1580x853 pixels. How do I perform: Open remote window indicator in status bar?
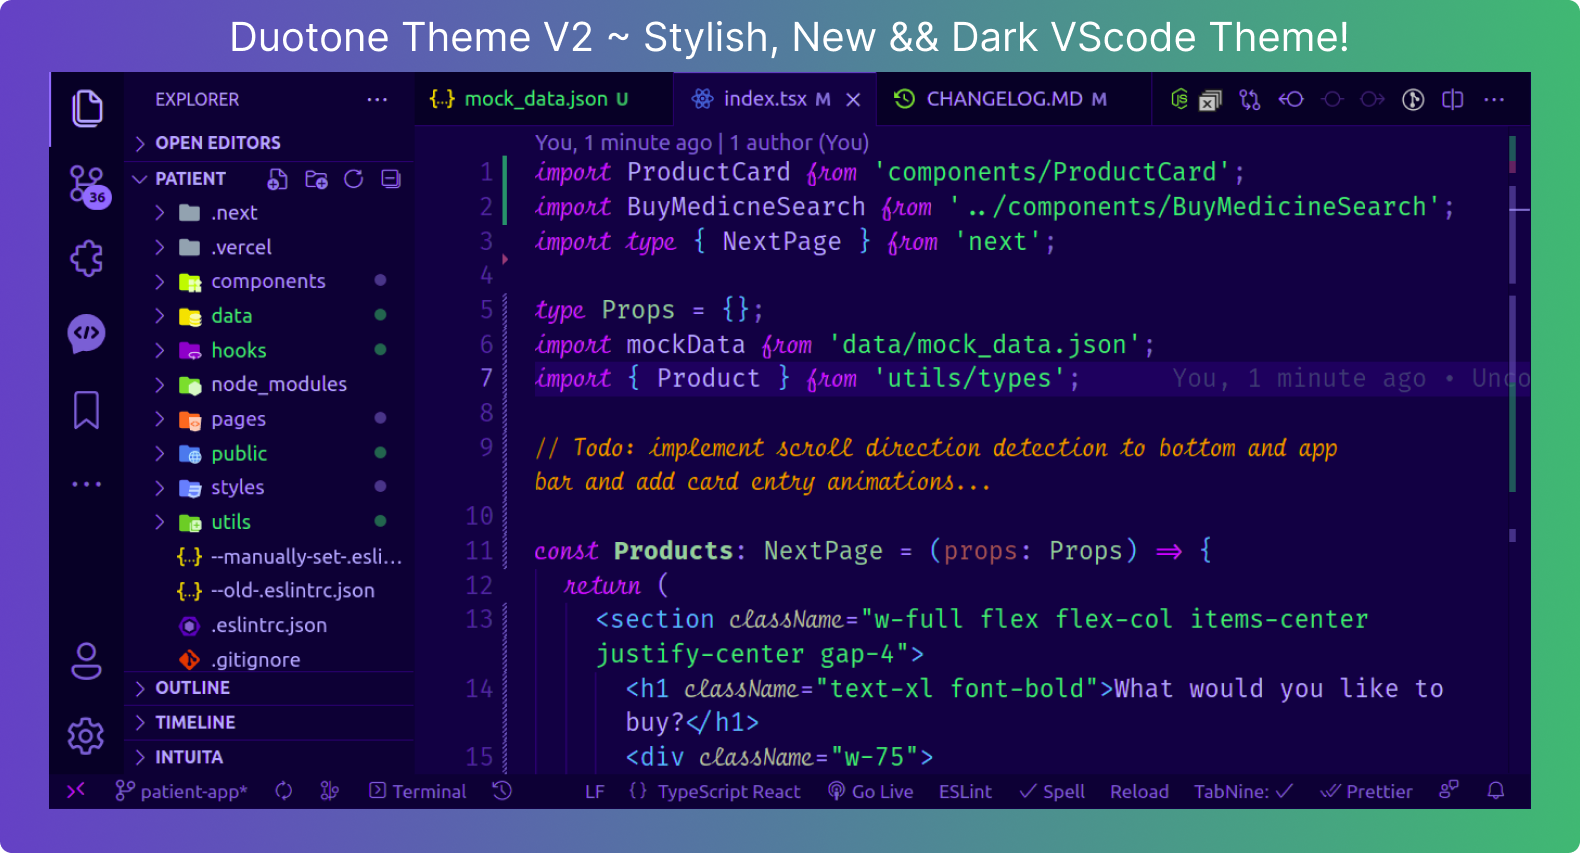pyautogui.click(x=76, y=791)
